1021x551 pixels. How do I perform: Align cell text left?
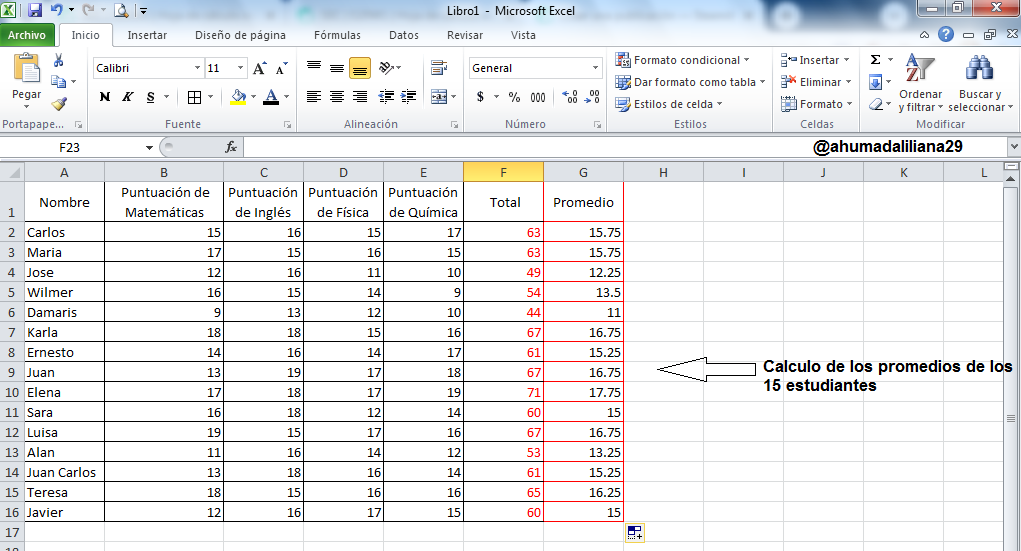coord(314,97)
